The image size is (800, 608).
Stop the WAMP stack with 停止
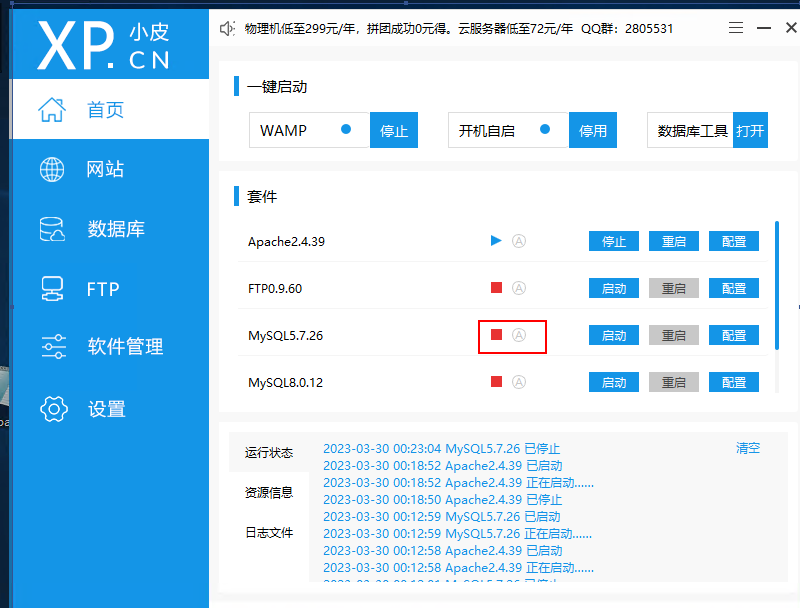394,130
